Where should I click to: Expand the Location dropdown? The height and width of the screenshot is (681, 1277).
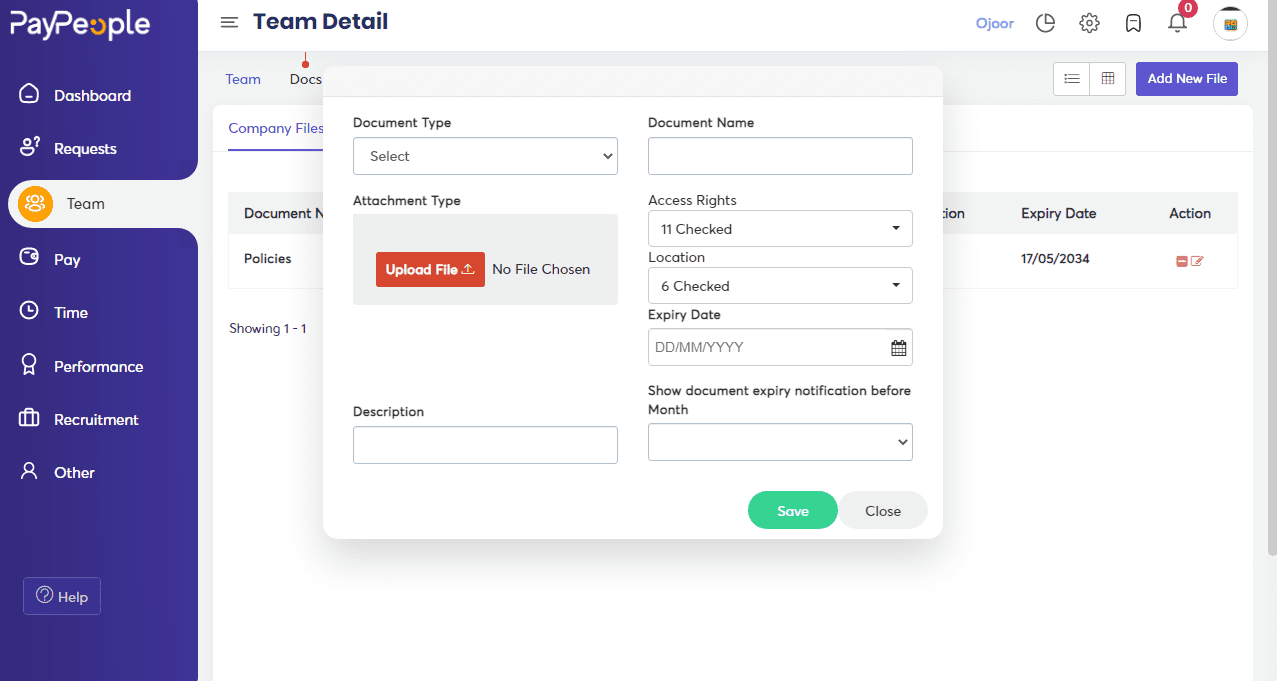click(780, 286)
